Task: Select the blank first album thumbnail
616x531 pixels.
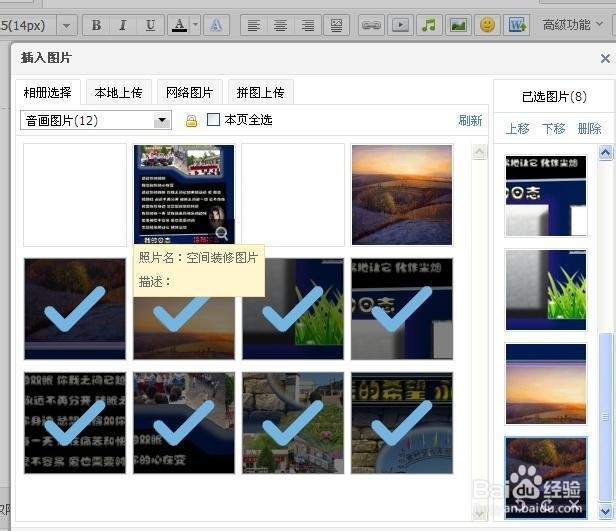Action: tap(75, 195)
